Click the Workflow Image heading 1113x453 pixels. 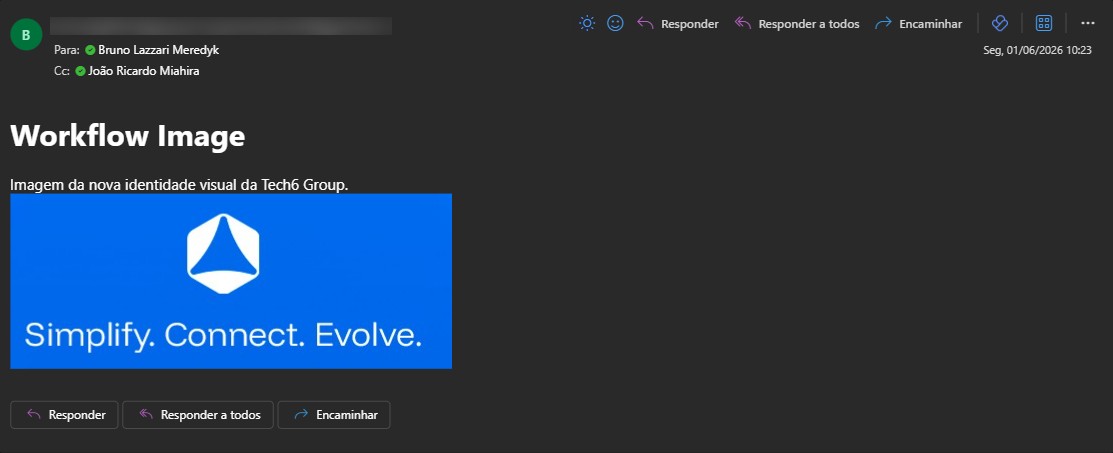(x=128, y=135)
